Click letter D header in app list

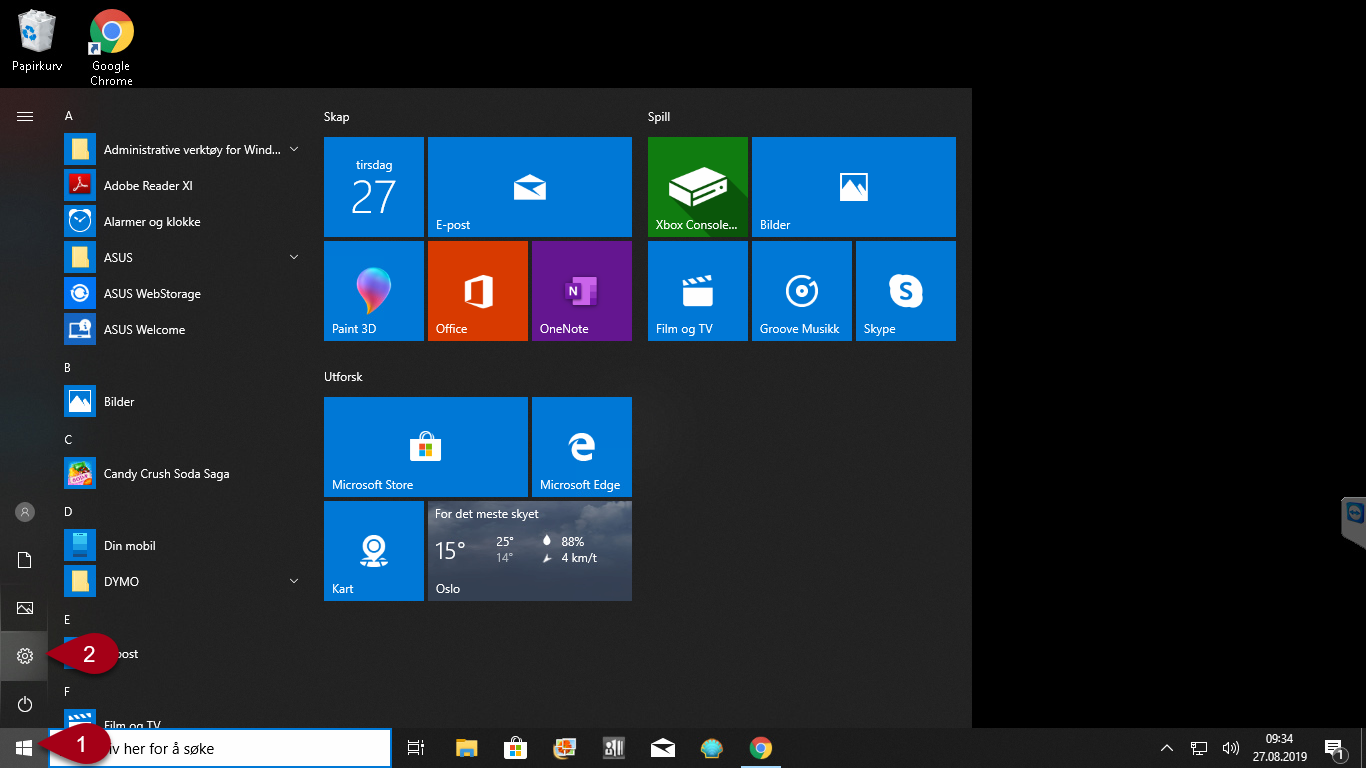pos(68,512)
